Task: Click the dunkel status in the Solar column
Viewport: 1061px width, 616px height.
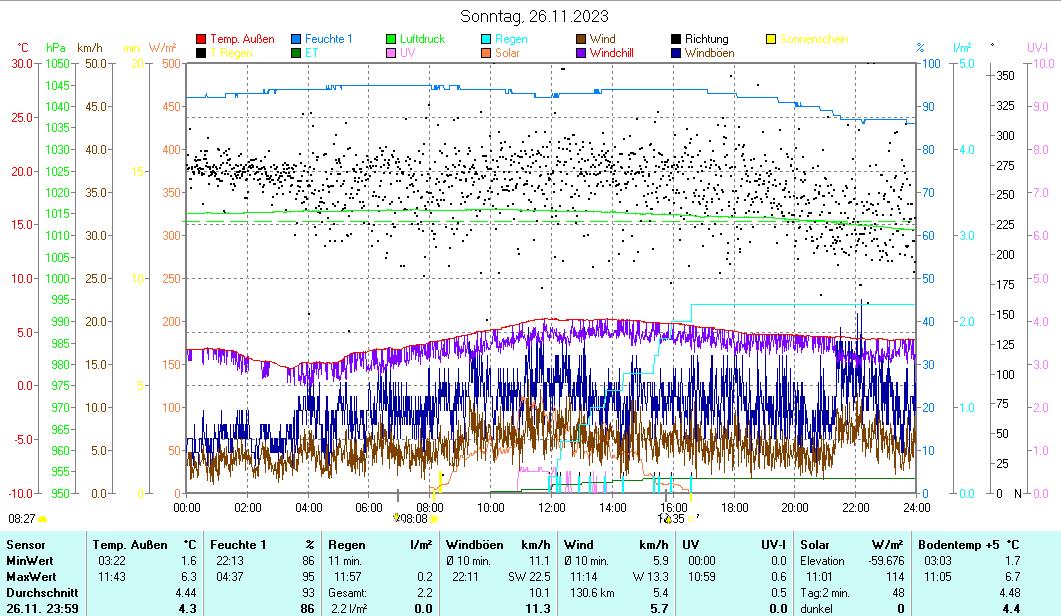Action: coord(816,609)
